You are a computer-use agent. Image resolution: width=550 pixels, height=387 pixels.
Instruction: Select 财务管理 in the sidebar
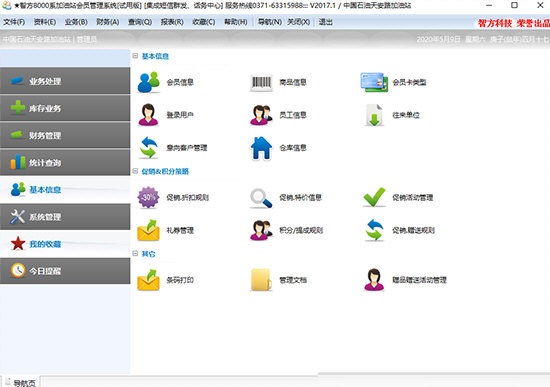tap(65, 135)
